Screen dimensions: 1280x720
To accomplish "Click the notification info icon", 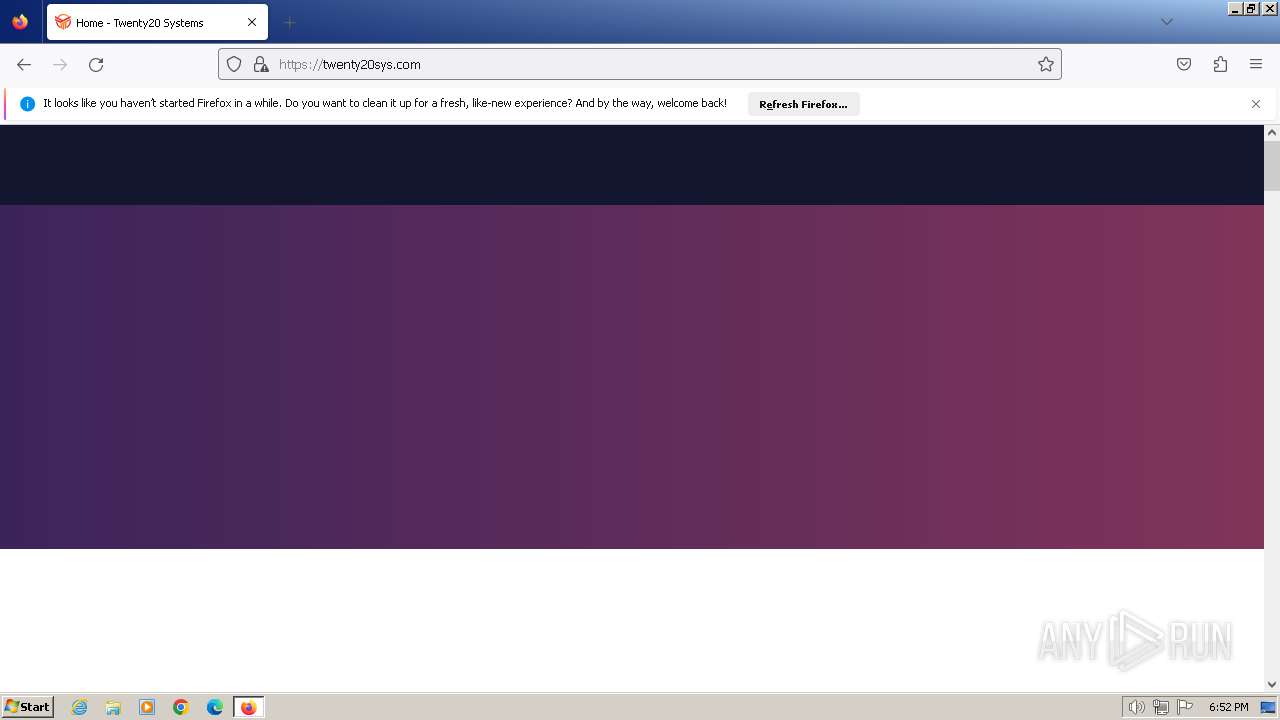I will pyautogui.click(x=27, y=104).
